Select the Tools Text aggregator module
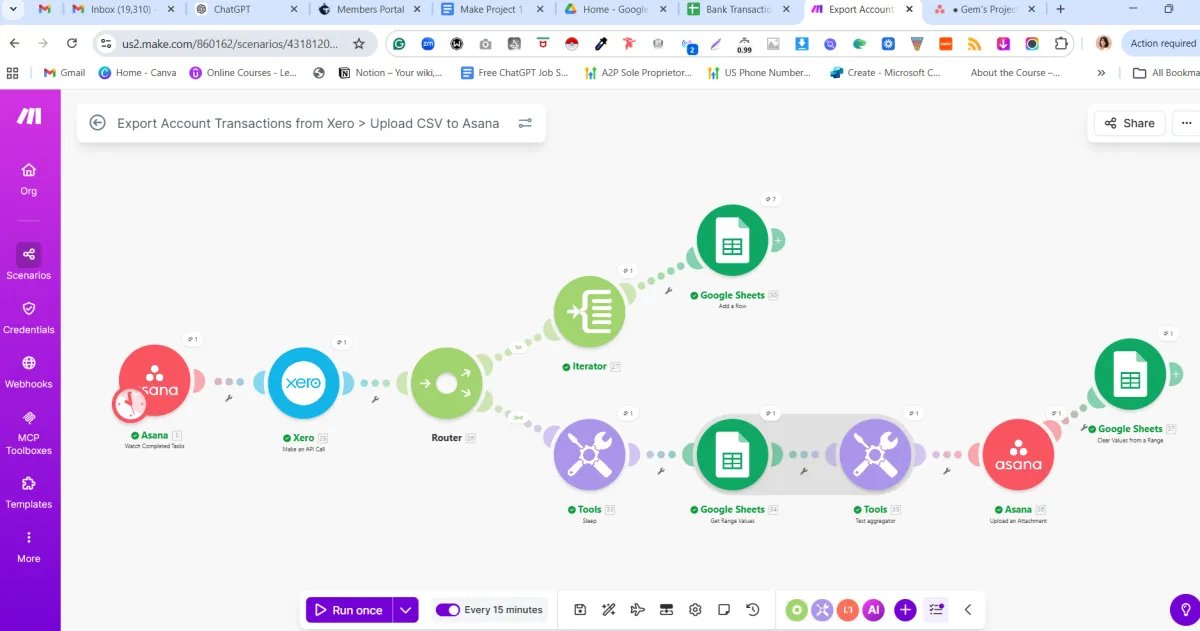The height and width of the screenshot is (631, 1200). pos(876,454)
